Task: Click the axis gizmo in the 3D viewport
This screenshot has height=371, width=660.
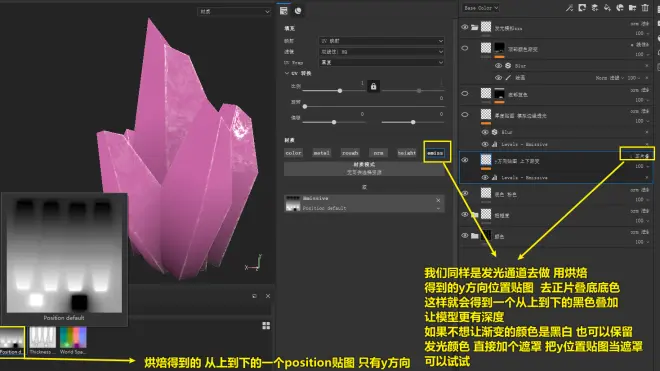Action: 254,262
